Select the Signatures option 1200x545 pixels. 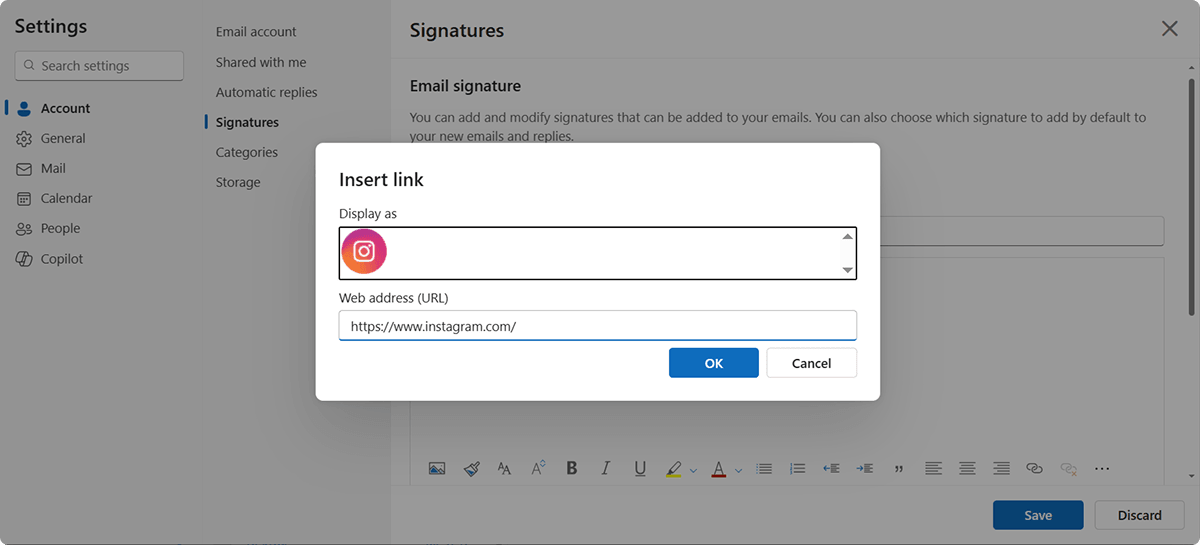coord(247,122)
